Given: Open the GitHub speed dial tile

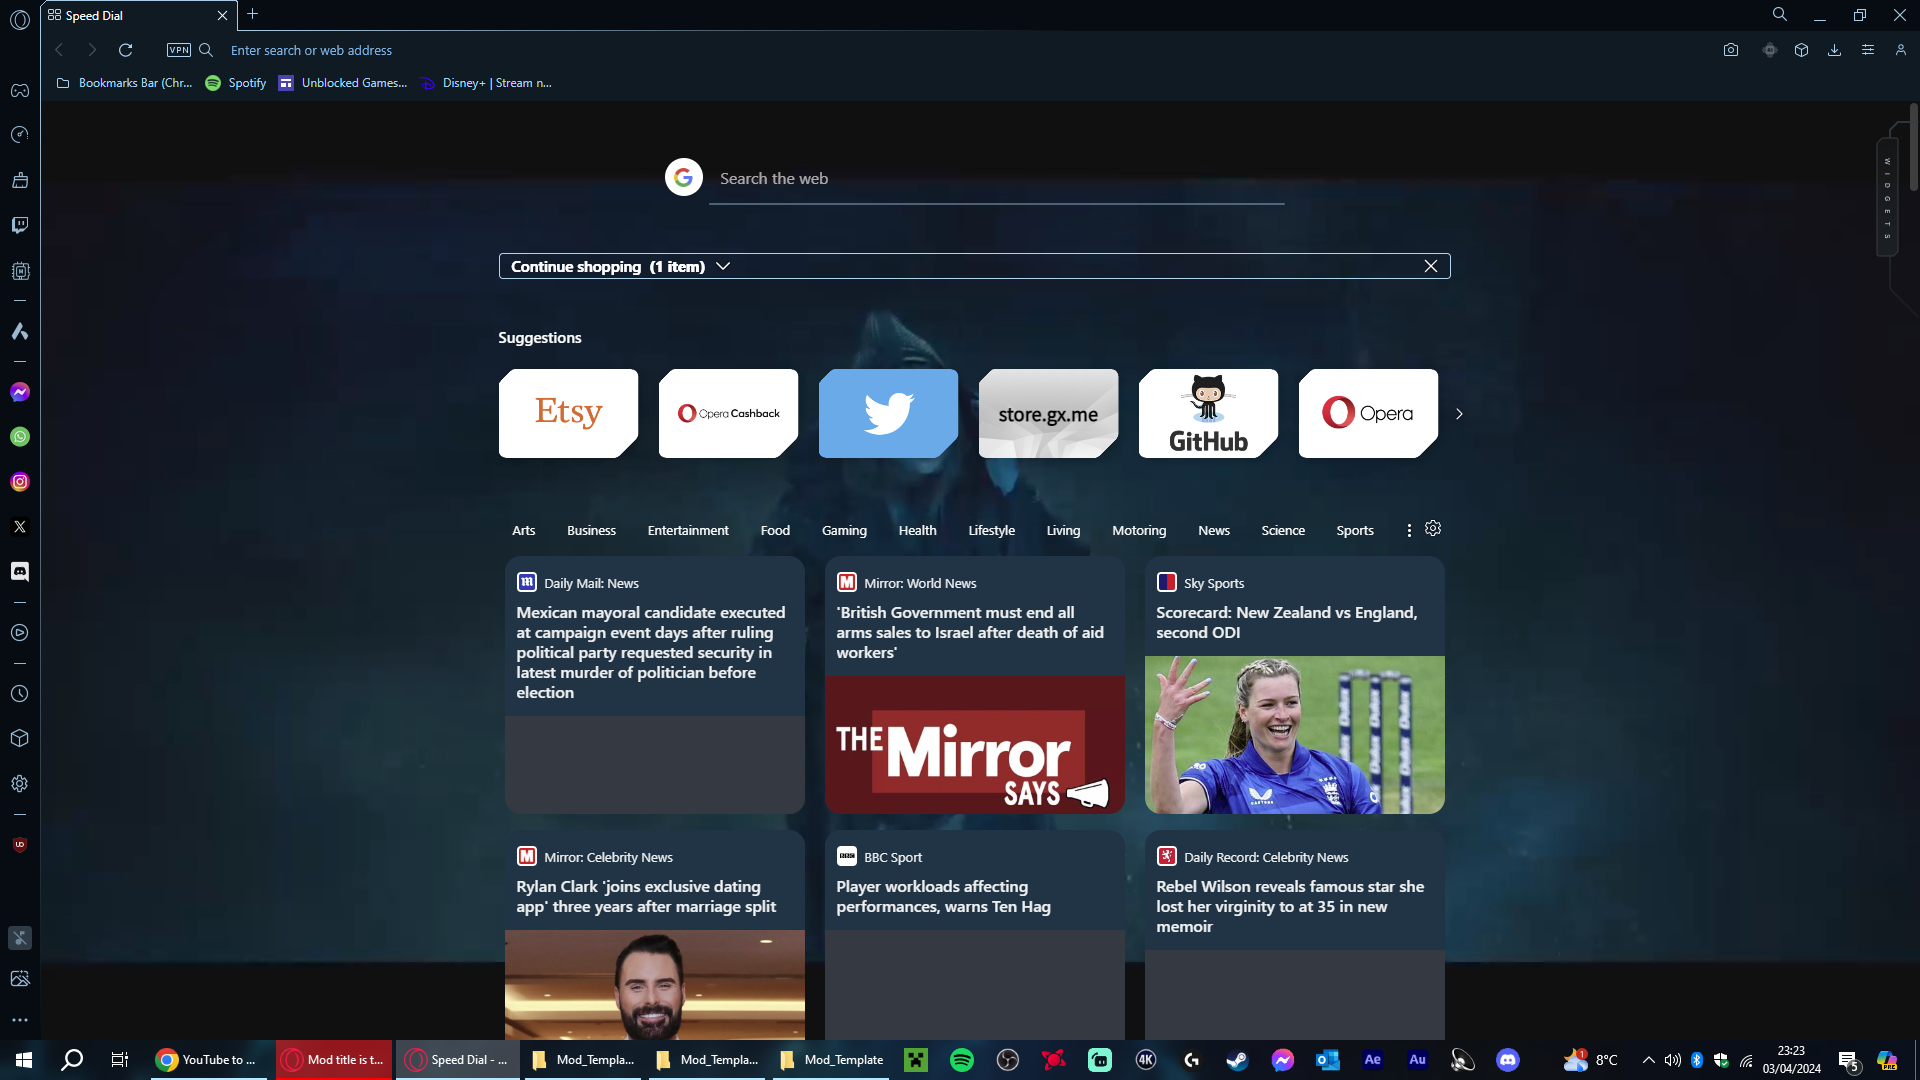Looking at the screenshot, I should click(1208, 414).
